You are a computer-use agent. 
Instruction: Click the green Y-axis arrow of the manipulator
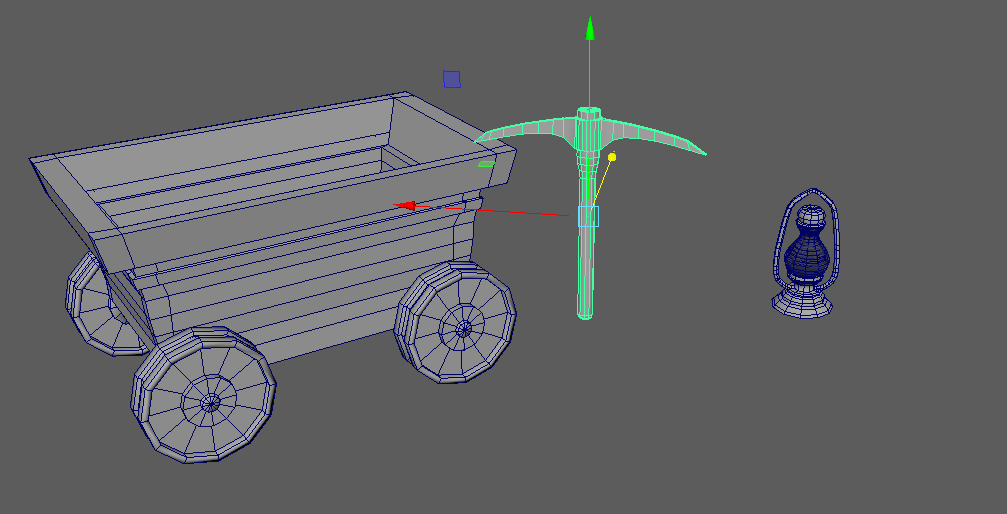(x=590, y=28)
